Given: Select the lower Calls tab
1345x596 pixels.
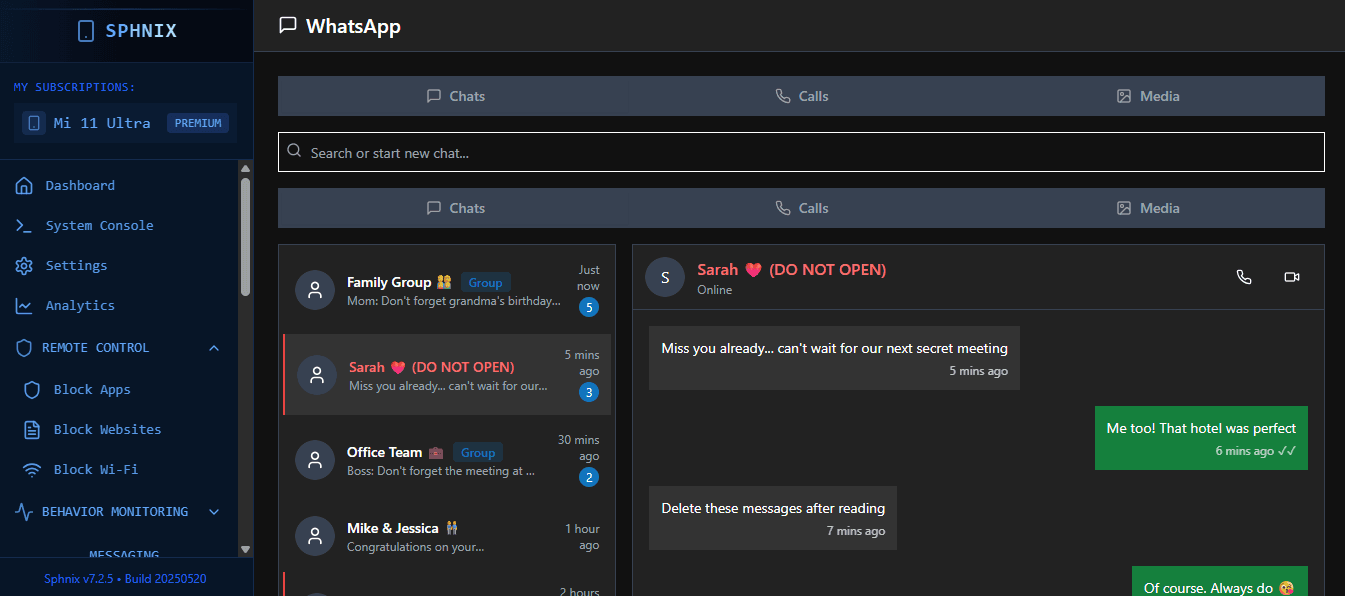Looking at the screenshot, I should pyautogui.click(x=802, y=208).
